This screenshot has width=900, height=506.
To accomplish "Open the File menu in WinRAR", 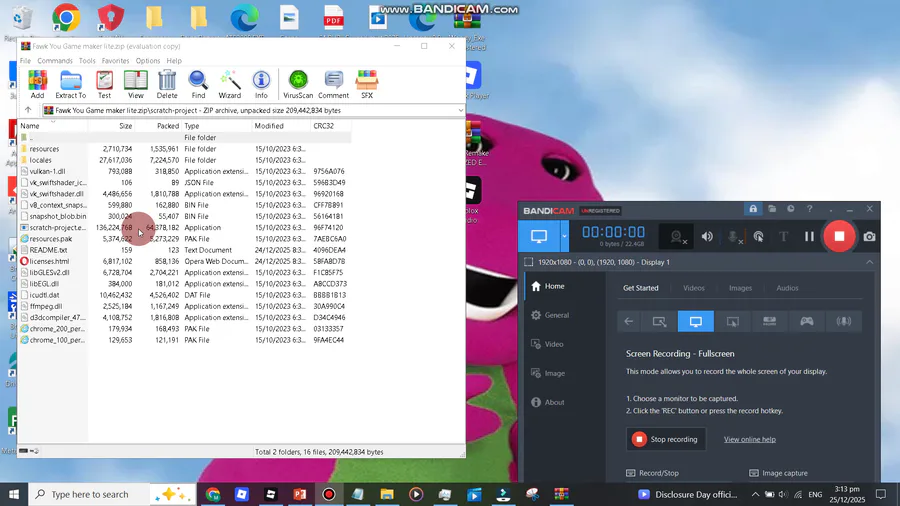I will pyautogui.click(x=25, y=61).
